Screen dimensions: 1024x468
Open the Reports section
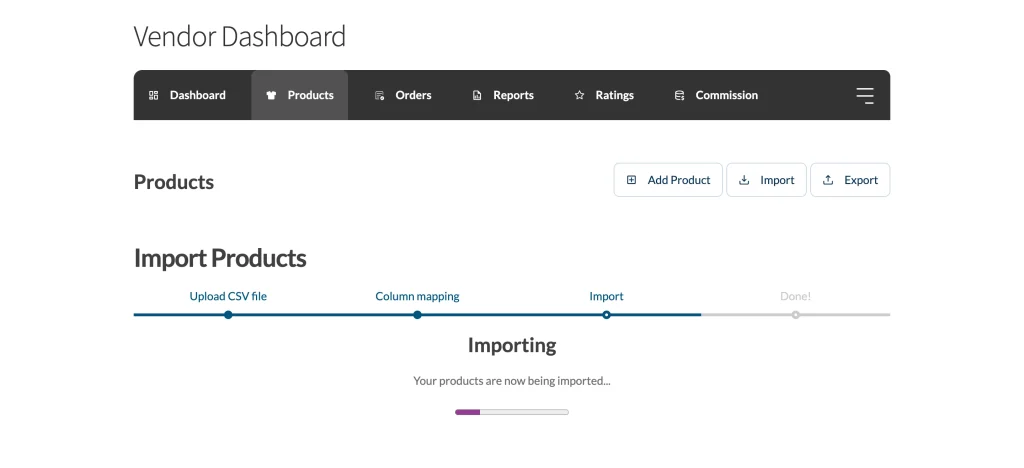503,95
